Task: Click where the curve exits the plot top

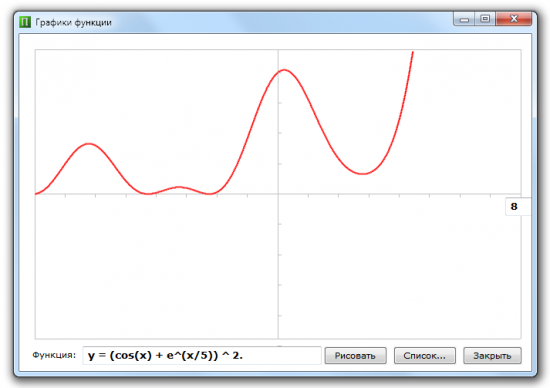Action: [x=413, y=52]
